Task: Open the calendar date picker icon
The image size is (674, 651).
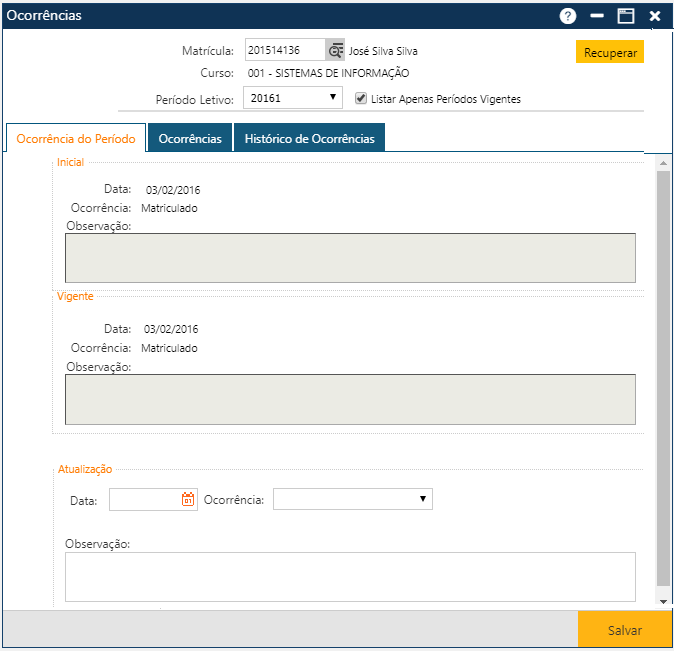Action: (x=188, y=500)
